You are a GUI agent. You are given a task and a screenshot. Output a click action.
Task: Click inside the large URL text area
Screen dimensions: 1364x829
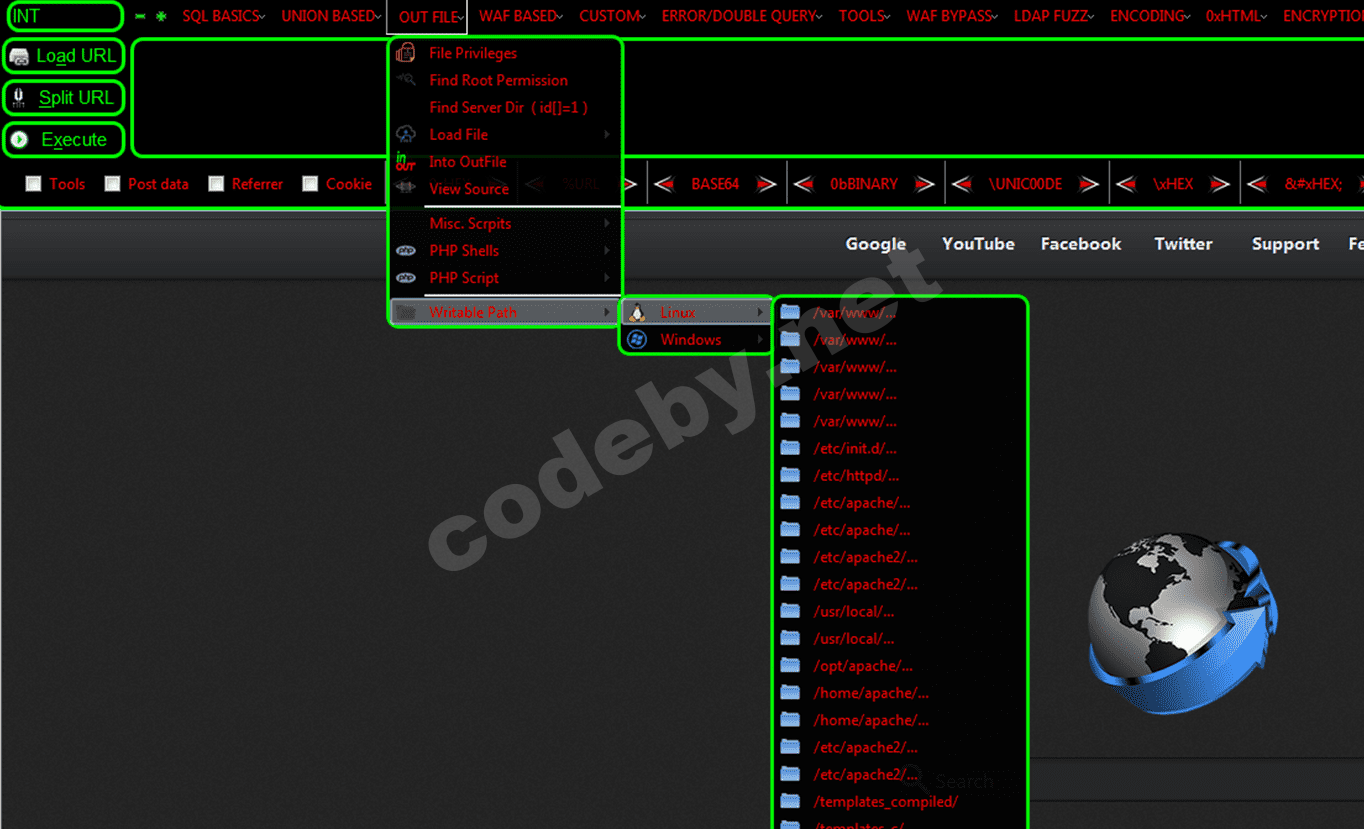tap(748, 98)
